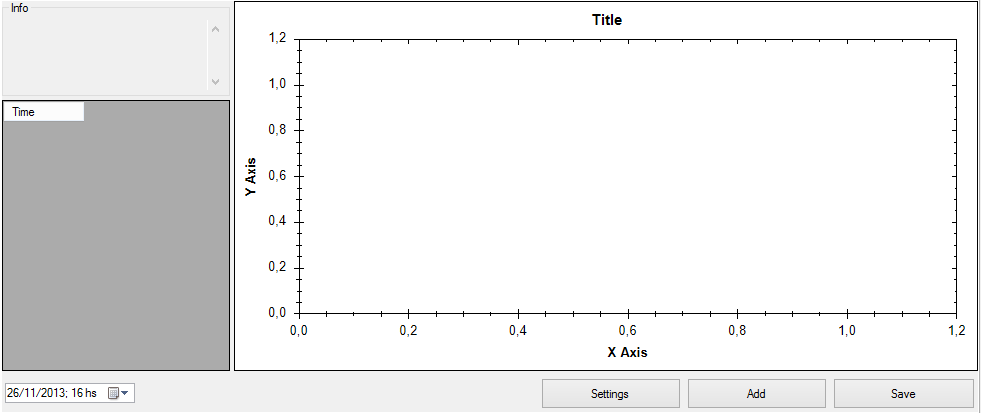
Task: Open the date picker calendar dropdown
Action: click(x=118, y=393)
